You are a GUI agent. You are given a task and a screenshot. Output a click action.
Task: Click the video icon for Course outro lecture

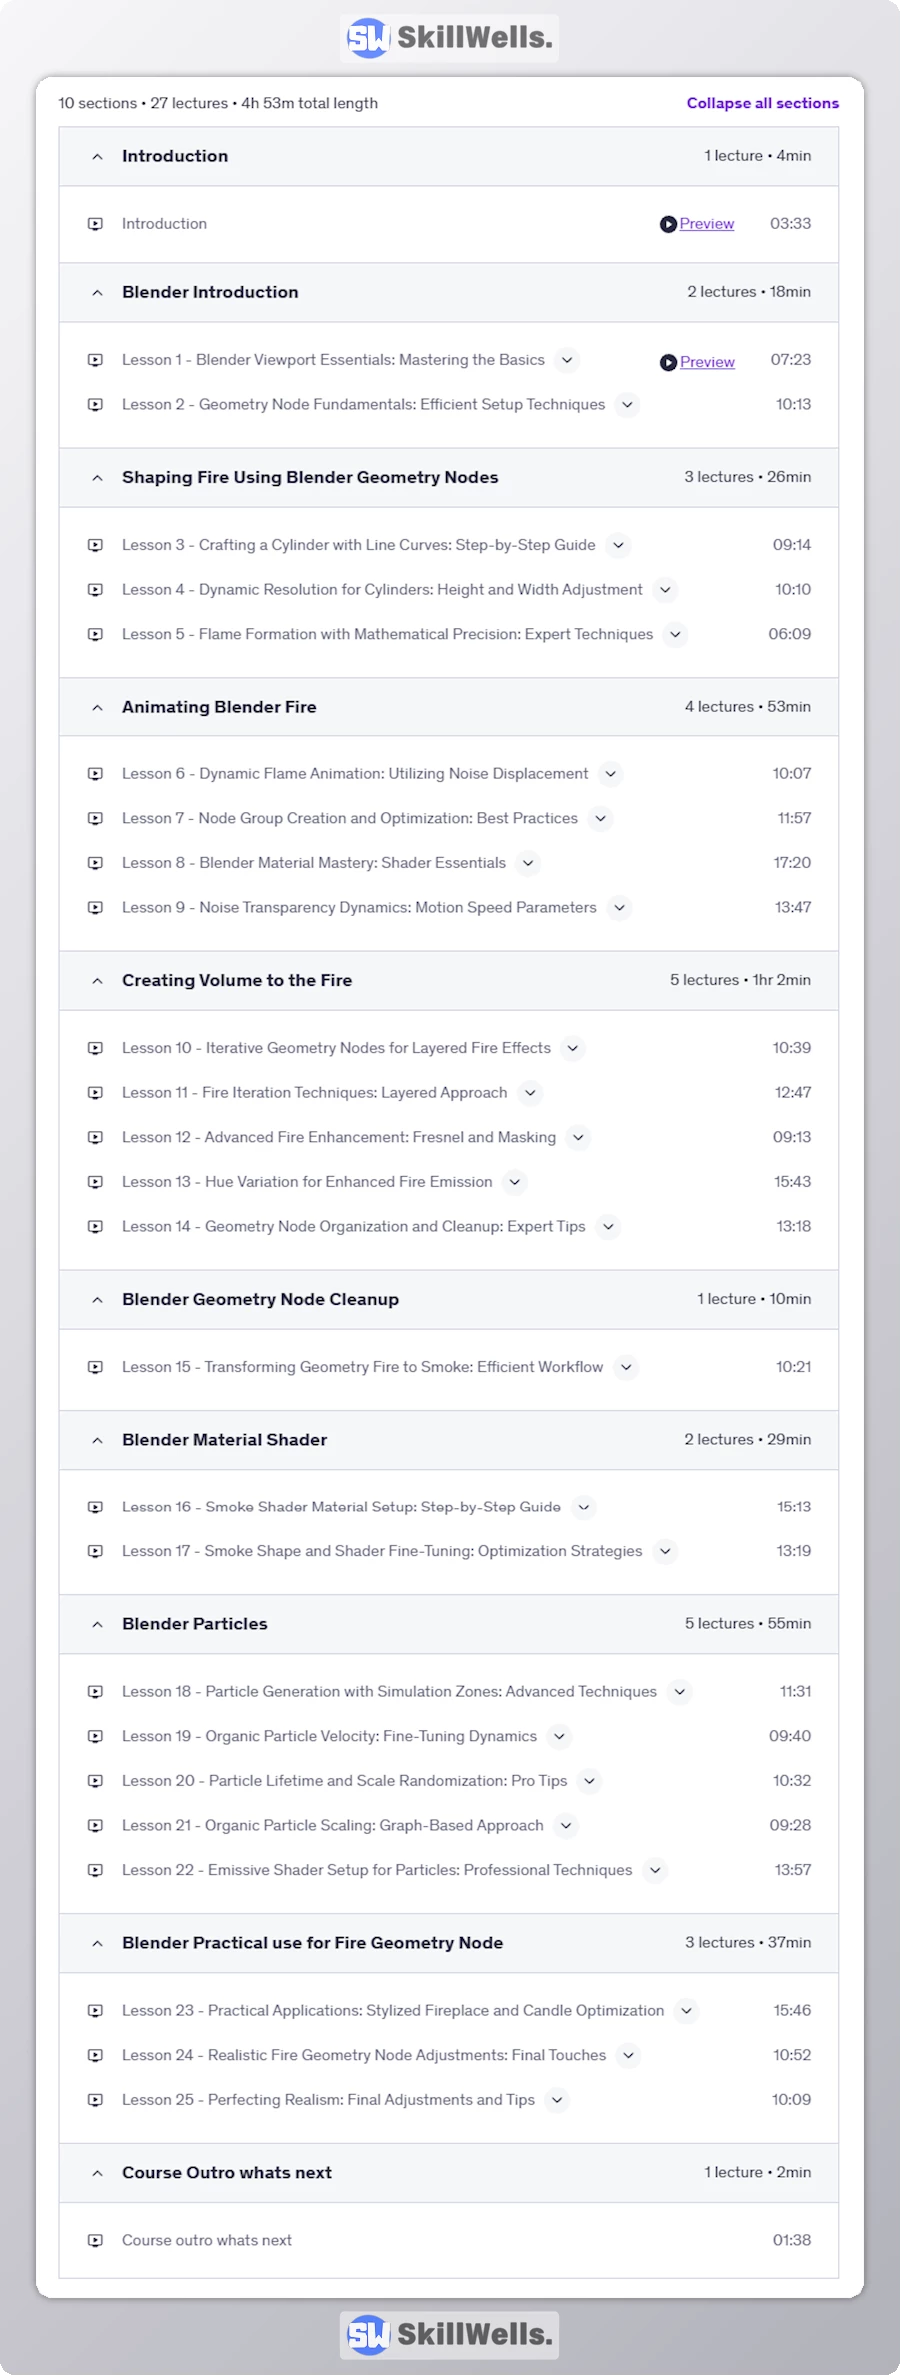(x=95, y=2241)
